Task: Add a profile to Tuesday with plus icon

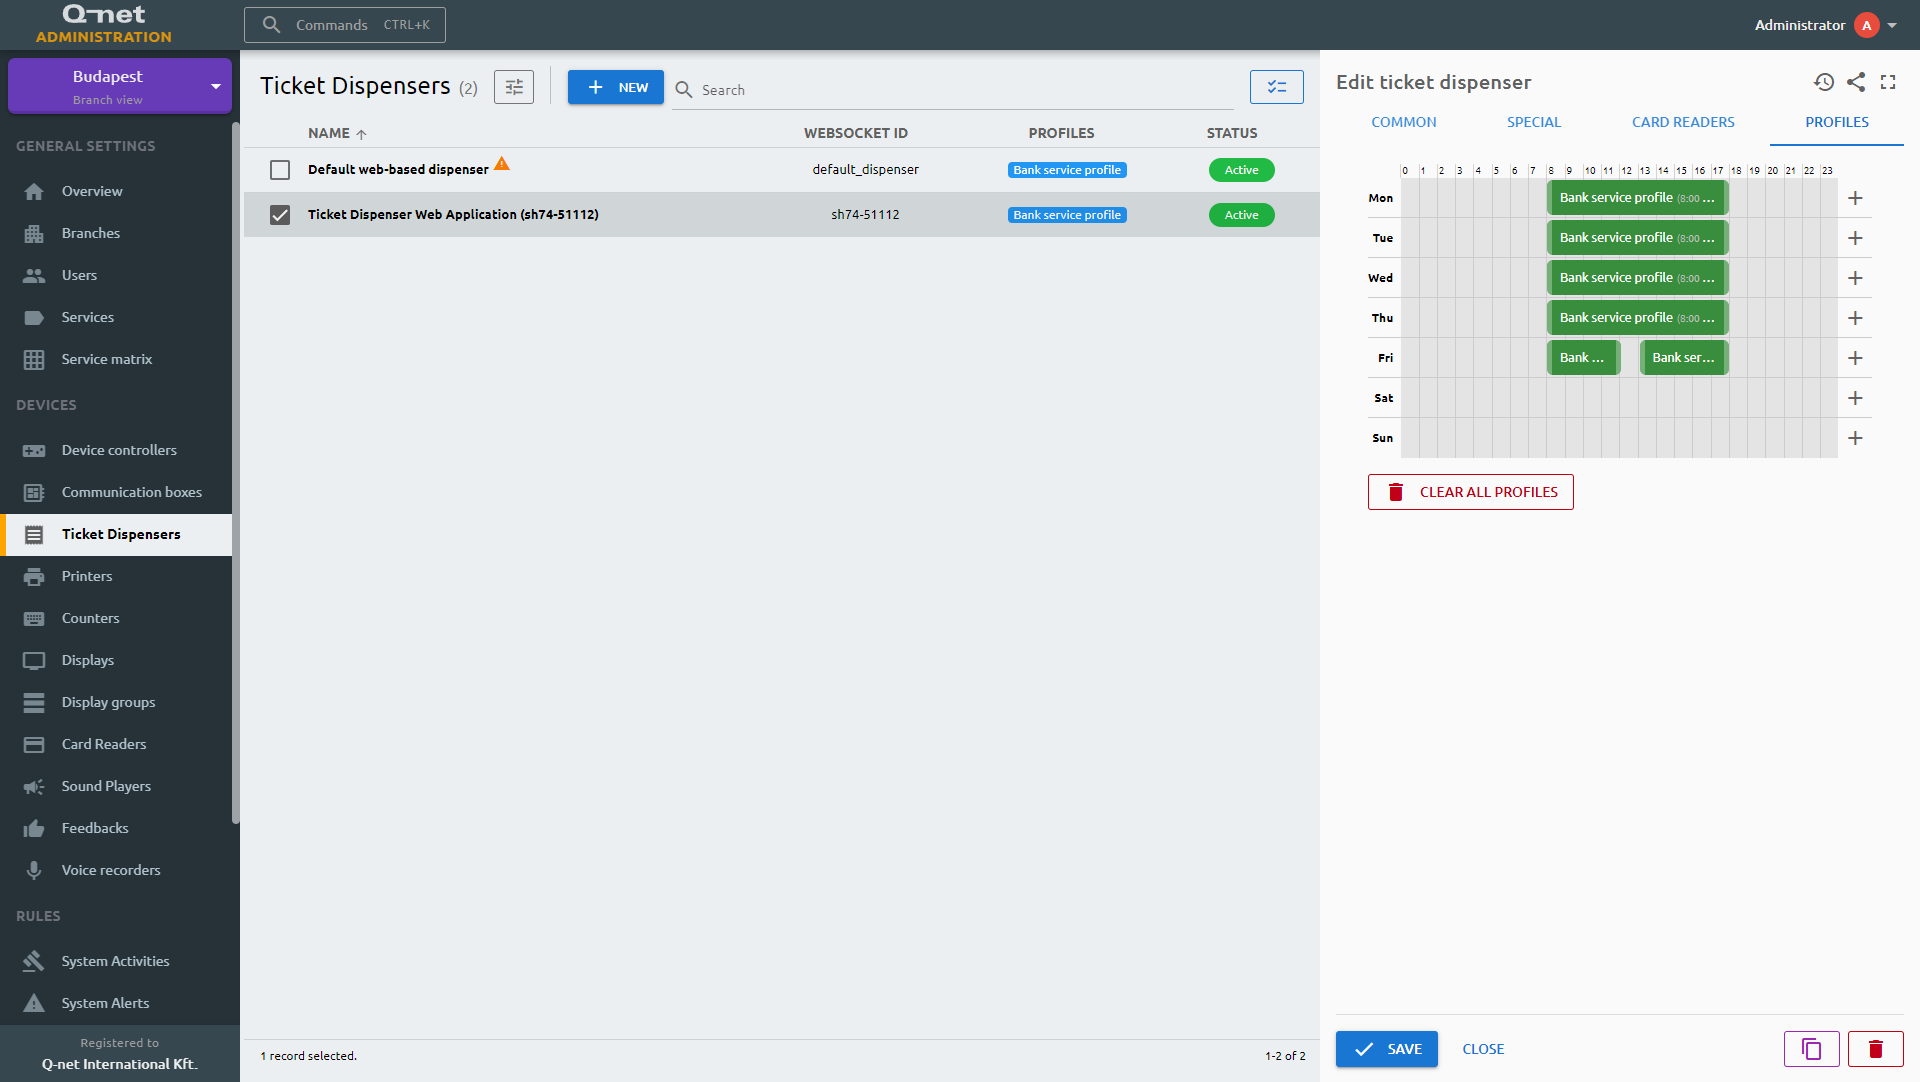Action: click(1855, 238)
